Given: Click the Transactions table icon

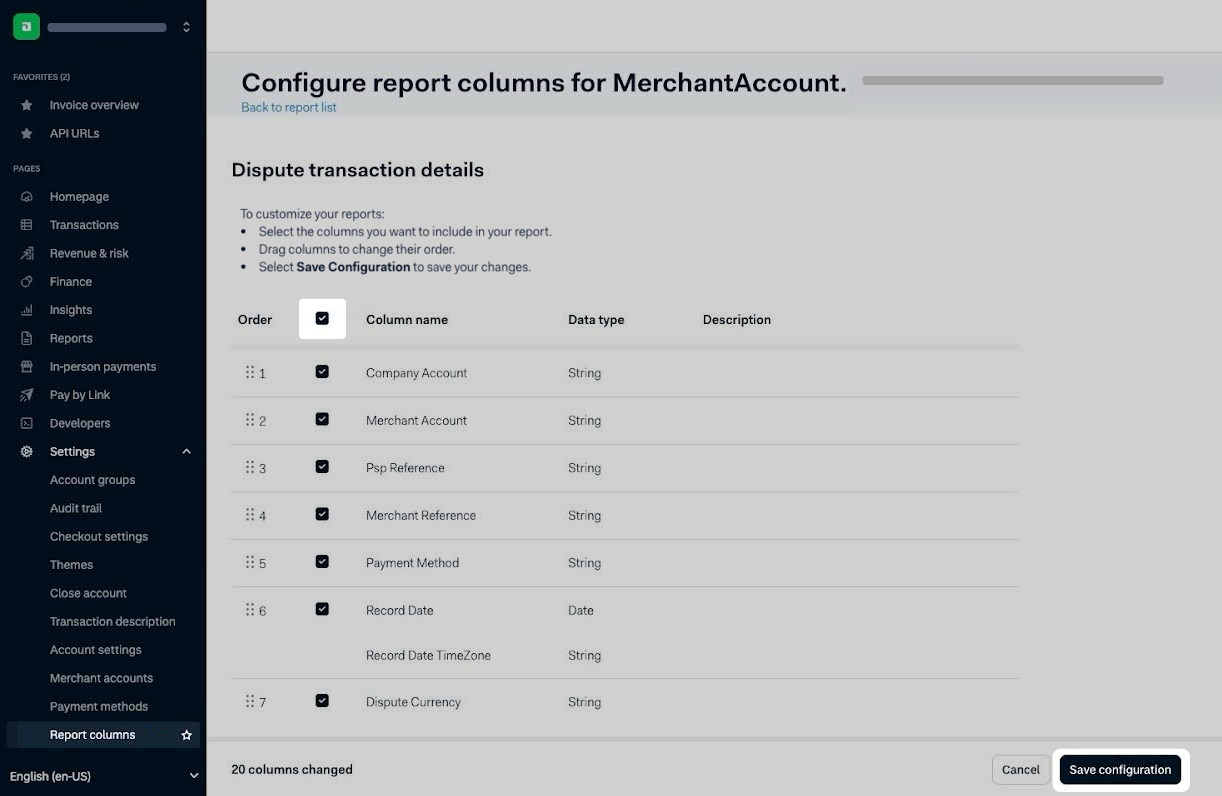Looking at the screenshot, I should [x=27, y=225].
